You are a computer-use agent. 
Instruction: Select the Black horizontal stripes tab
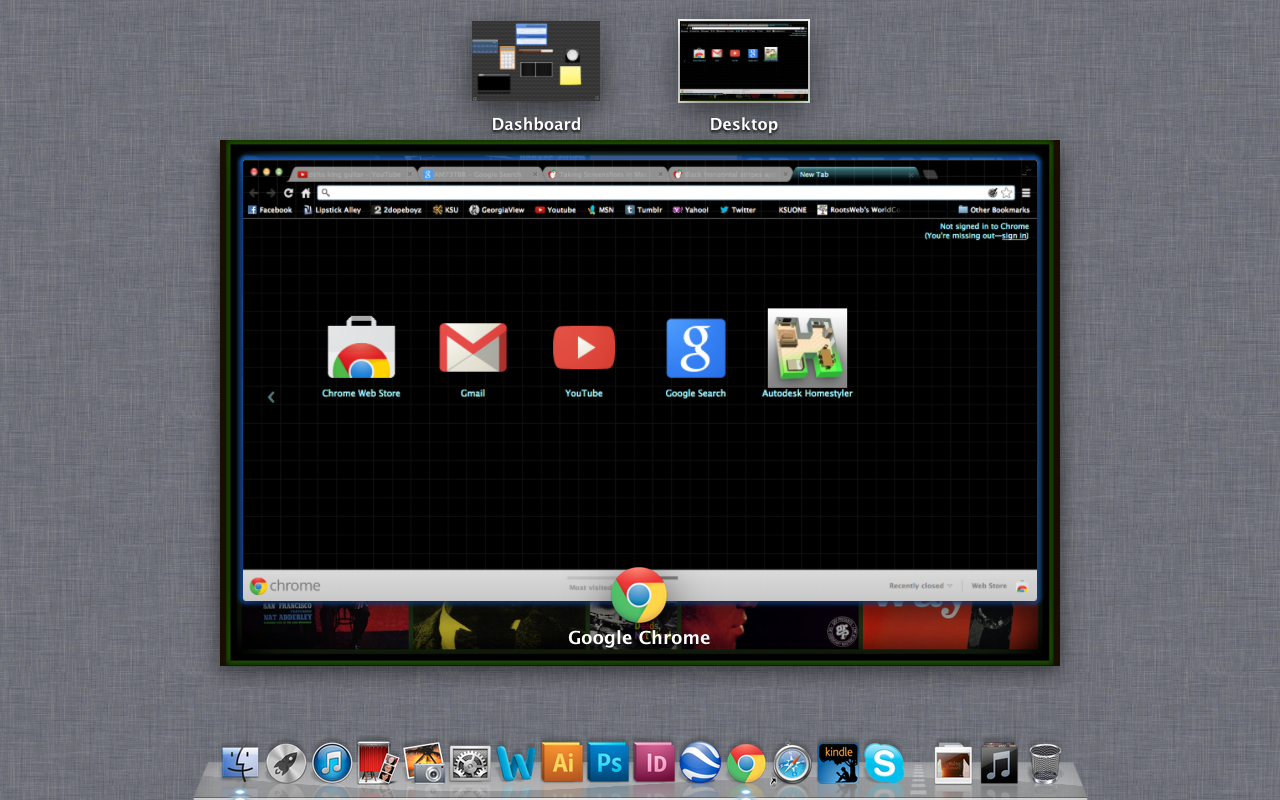729,174
